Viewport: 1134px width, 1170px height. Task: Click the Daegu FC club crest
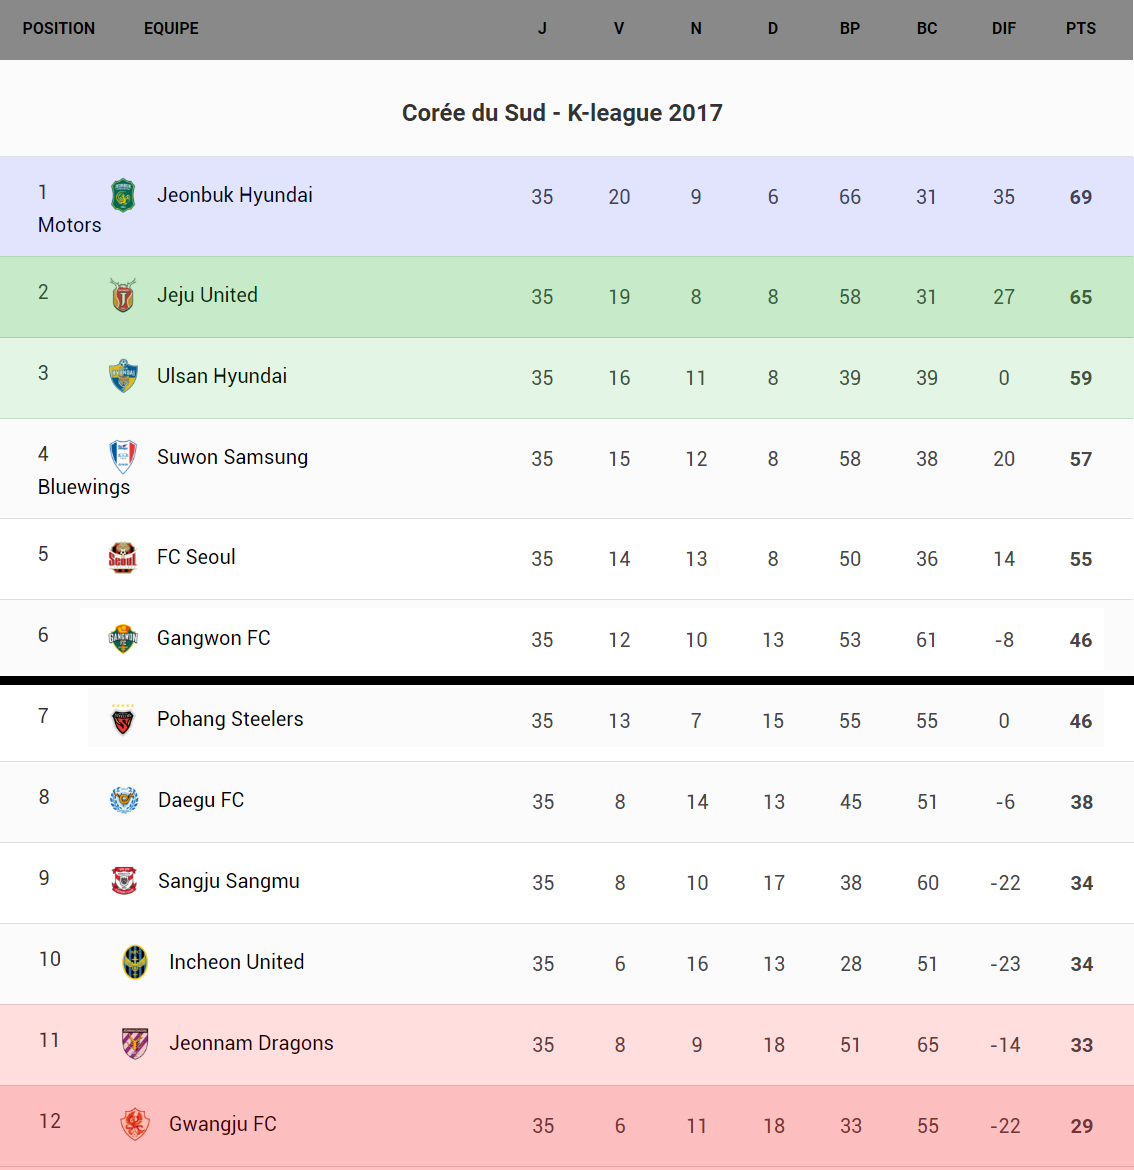pyautogui.click(x=124, y=800)
